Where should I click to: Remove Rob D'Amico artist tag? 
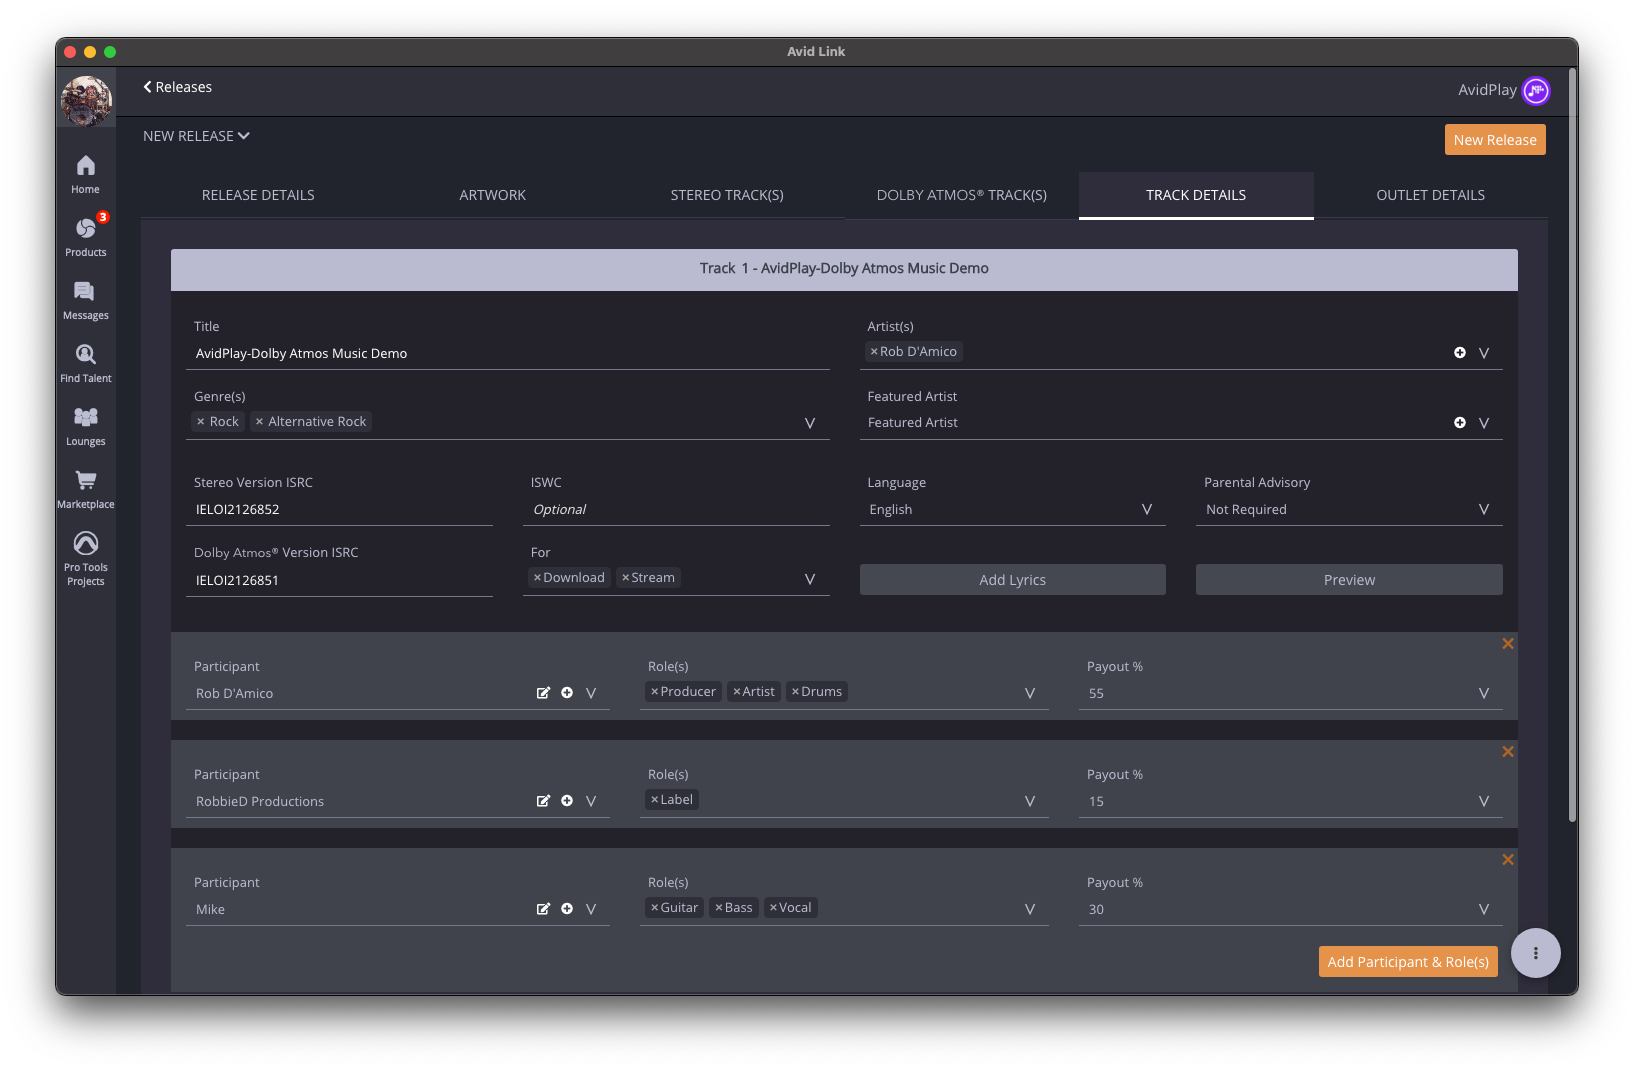(x=874, y=352)
